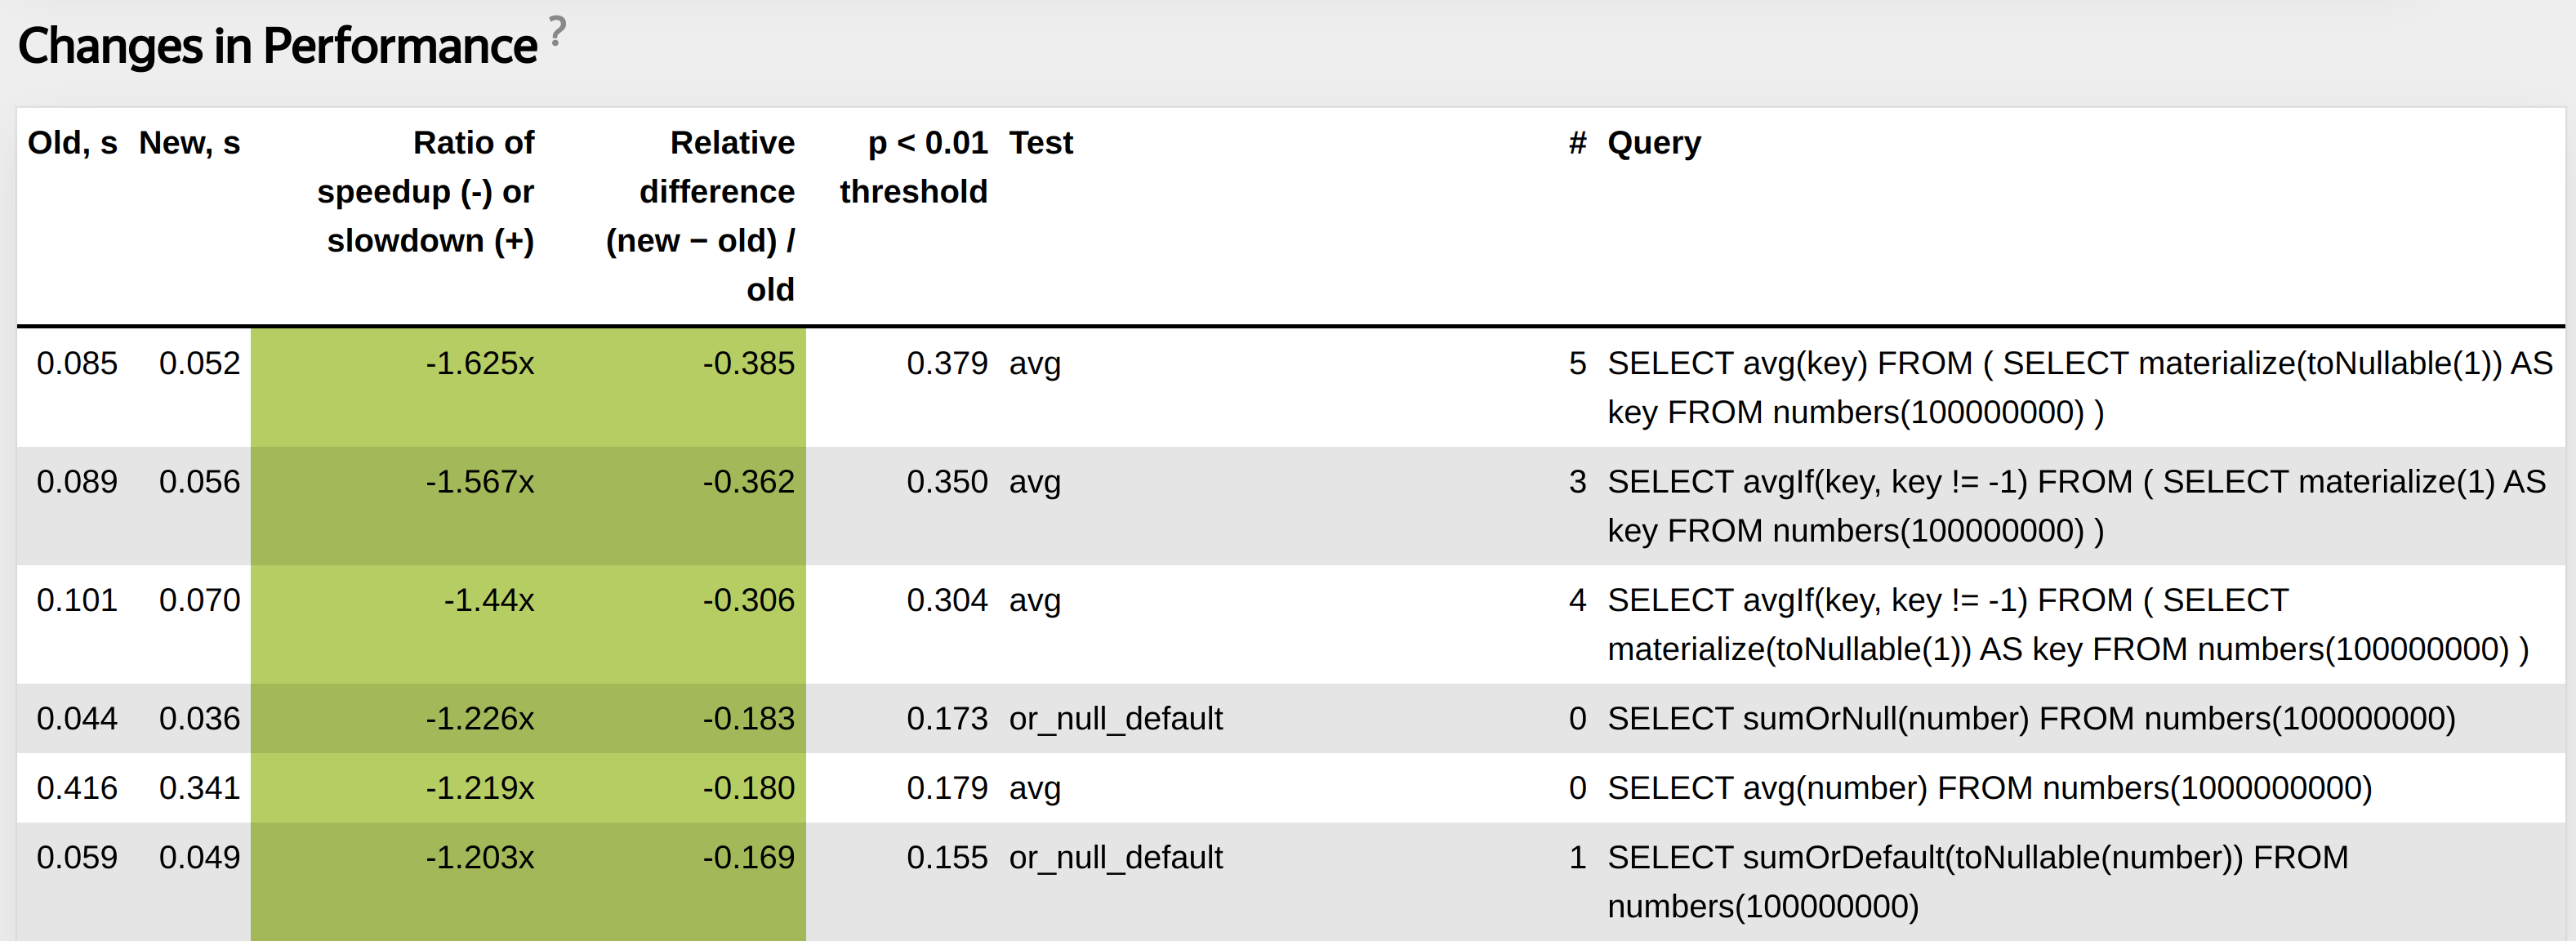Viewport: 2576px width, 941px height.
Task: Click the green -1.625x ratio cell
Action: pos(480,363)
